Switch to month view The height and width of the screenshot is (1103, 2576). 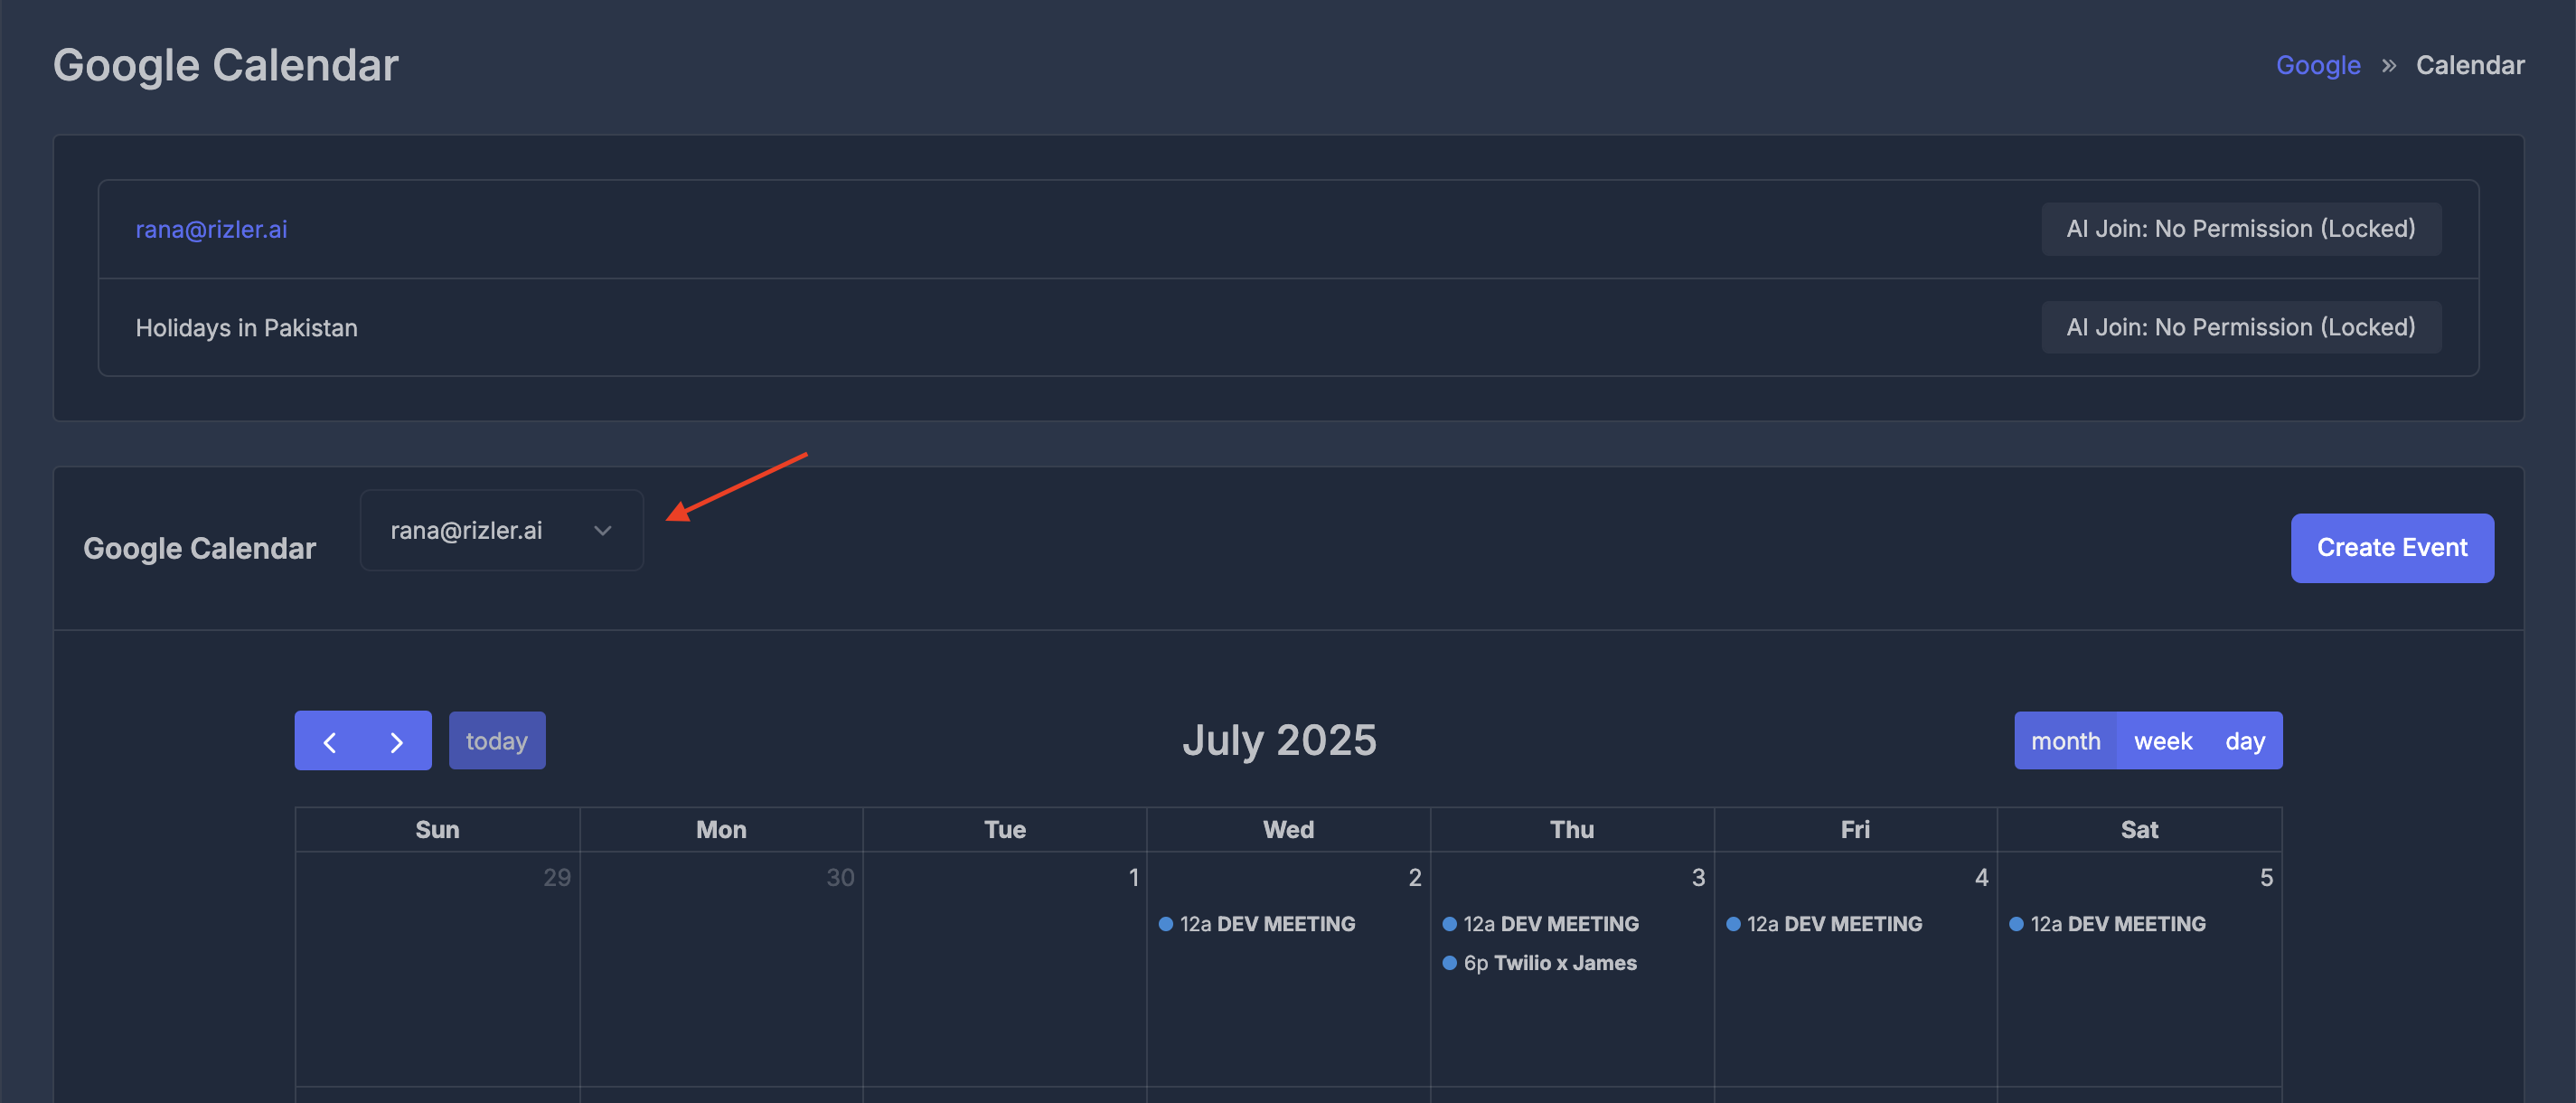point(2065,741)
